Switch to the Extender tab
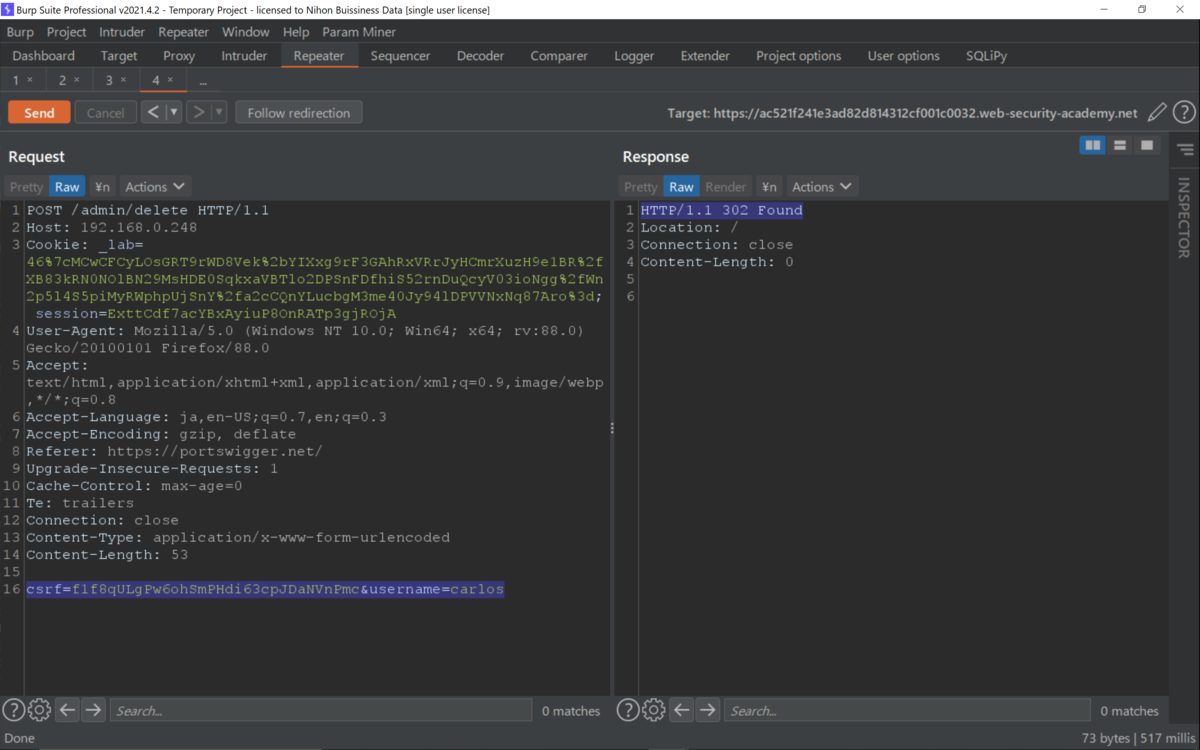 [705, 56]
